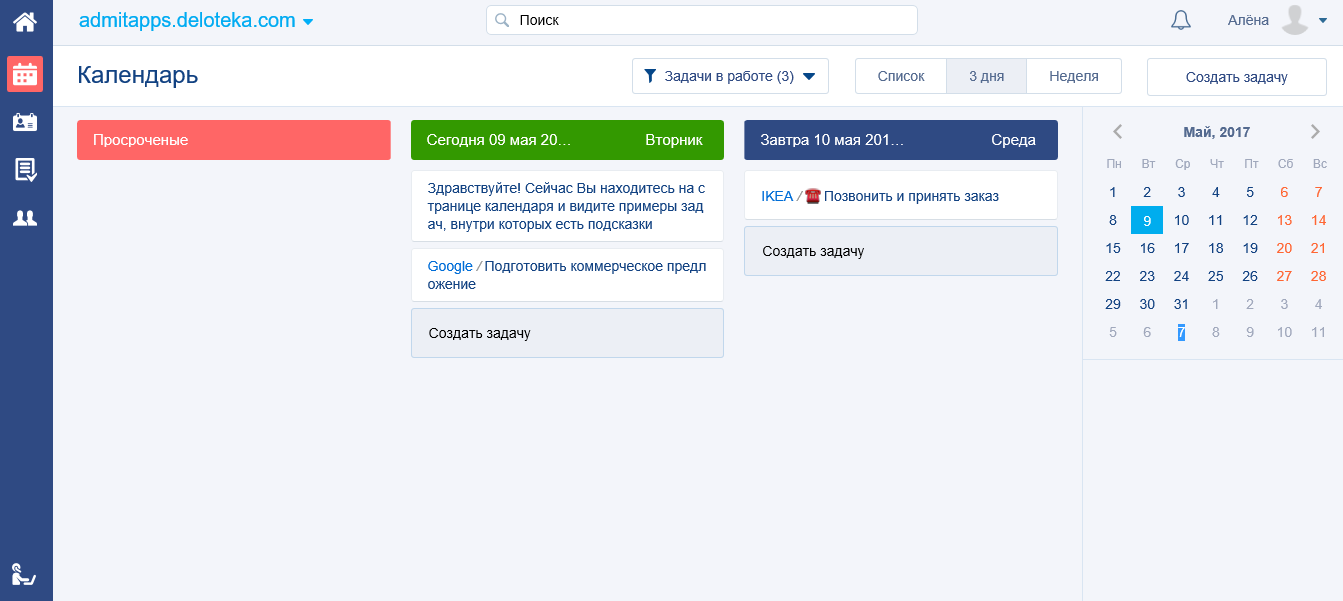Select day 28 in mini calendar
This screenshot has height=601, width=1343.
tap(1318, 276)
